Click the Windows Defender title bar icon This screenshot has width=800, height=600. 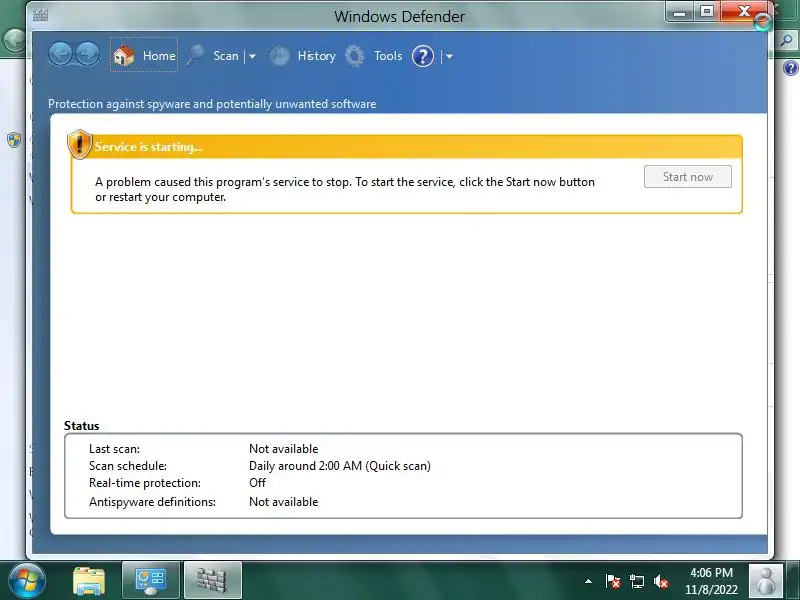tap(40, 15)
